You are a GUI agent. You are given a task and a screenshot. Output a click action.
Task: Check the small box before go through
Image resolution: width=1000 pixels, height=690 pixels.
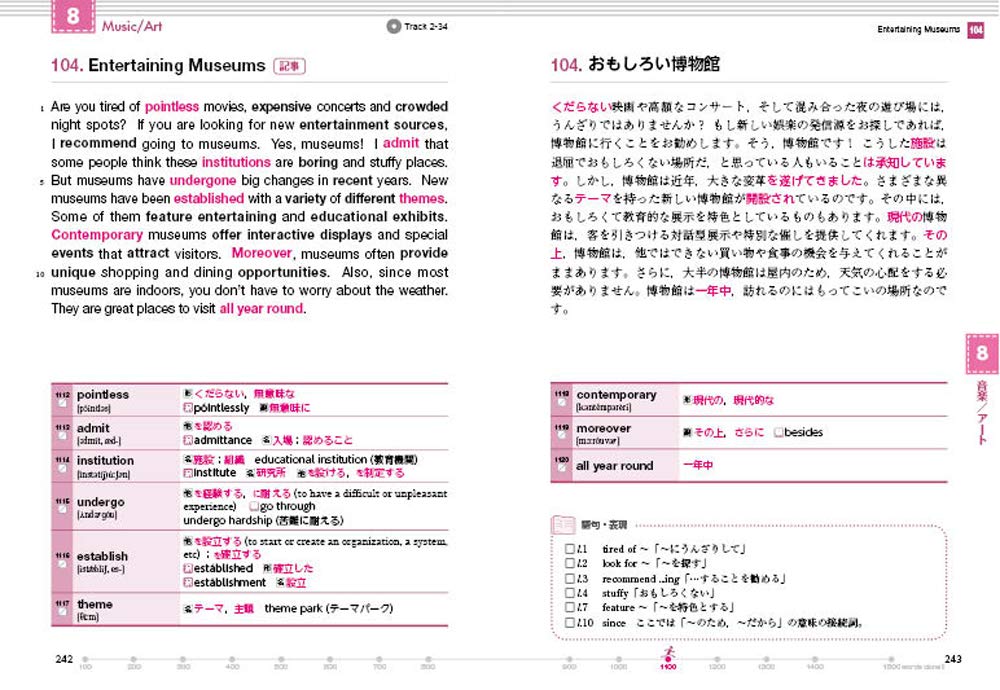click(254, 506)
